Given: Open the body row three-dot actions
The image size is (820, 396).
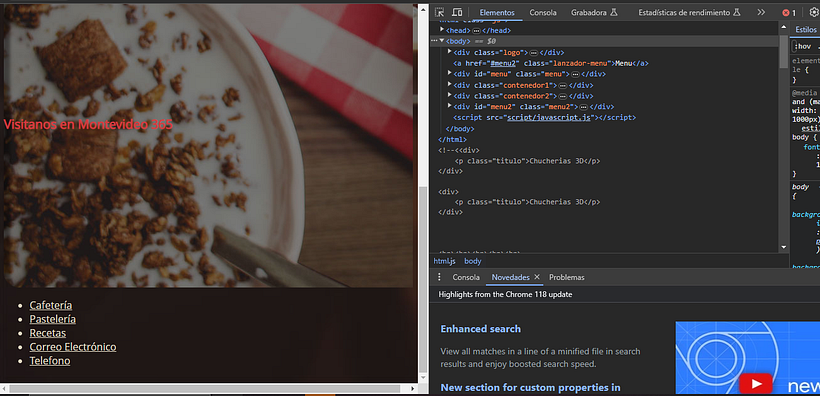Looking at the screenshot, I should (434, 41).
